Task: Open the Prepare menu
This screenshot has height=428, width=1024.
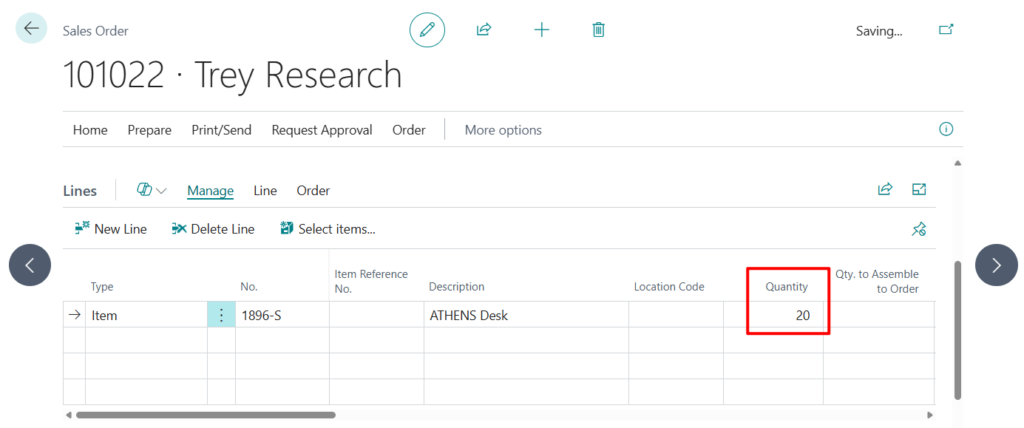Action: tap(149, 130)
